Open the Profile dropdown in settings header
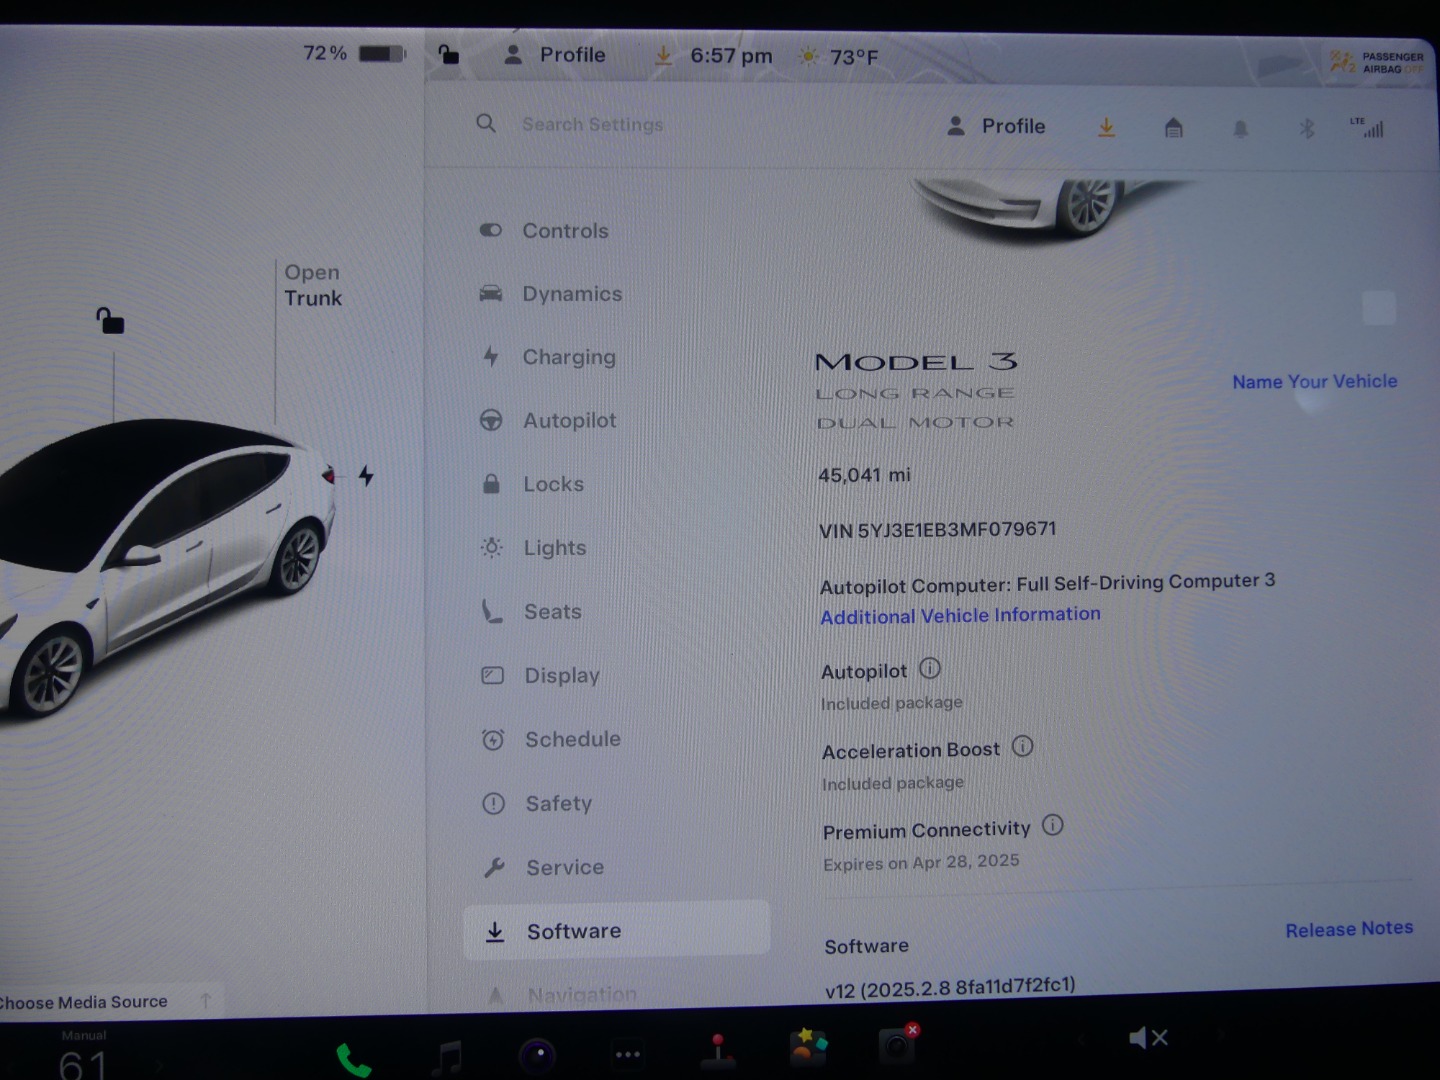 996,126
